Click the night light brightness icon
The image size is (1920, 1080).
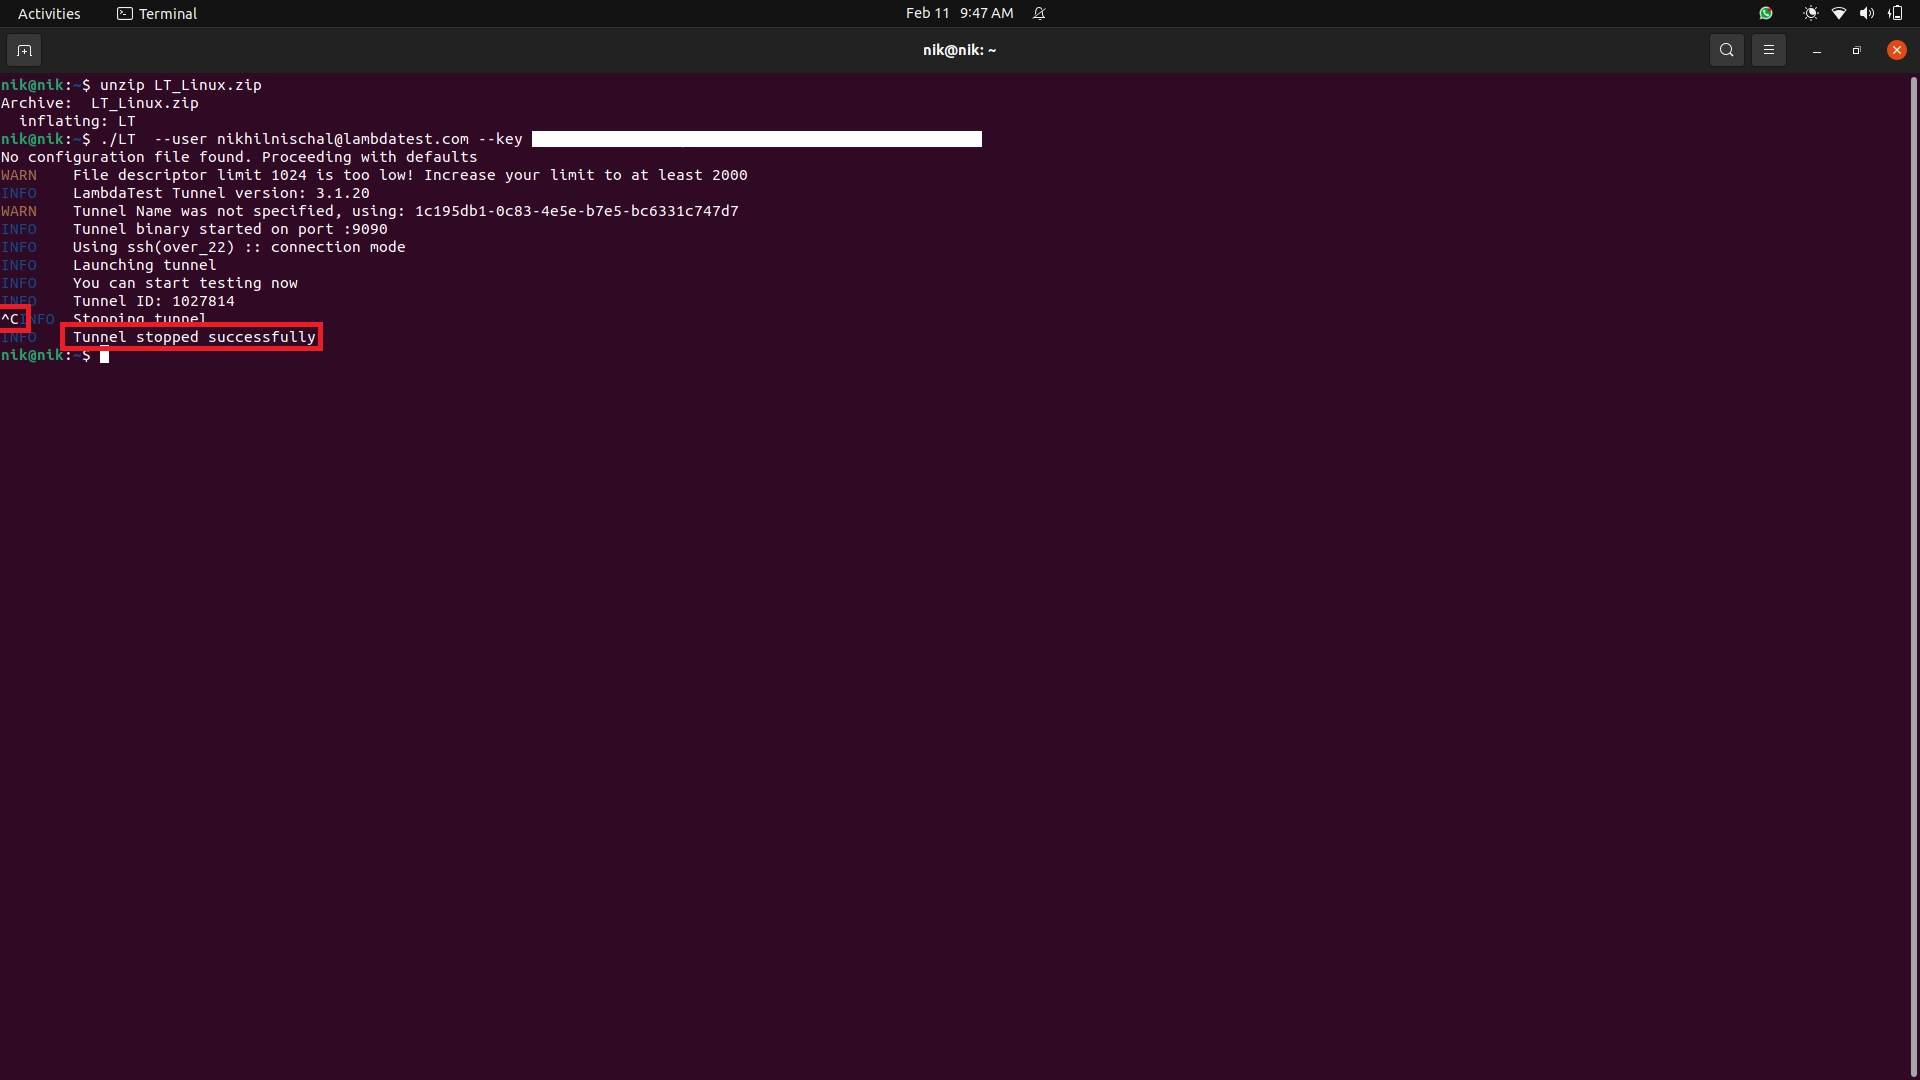[x=1810, y=13]
